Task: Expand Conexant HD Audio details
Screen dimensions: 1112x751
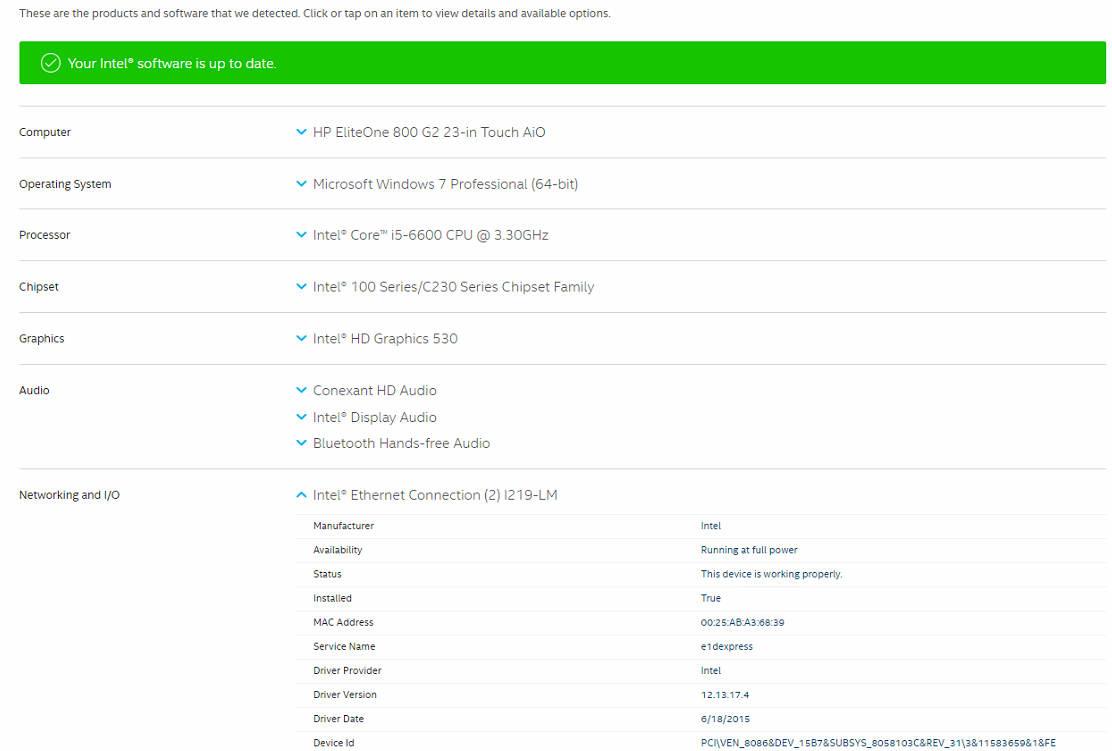Action: (x=367, y=391)
